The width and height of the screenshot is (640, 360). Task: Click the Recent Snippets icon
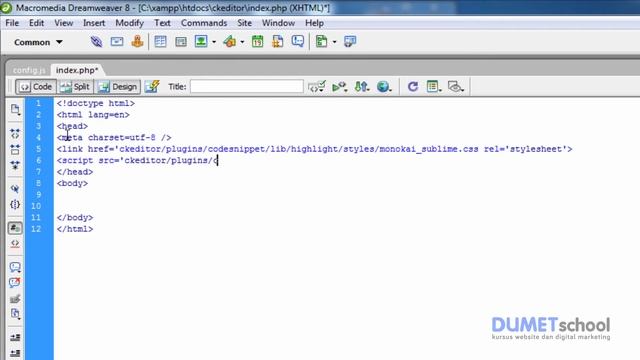(15, 314)
